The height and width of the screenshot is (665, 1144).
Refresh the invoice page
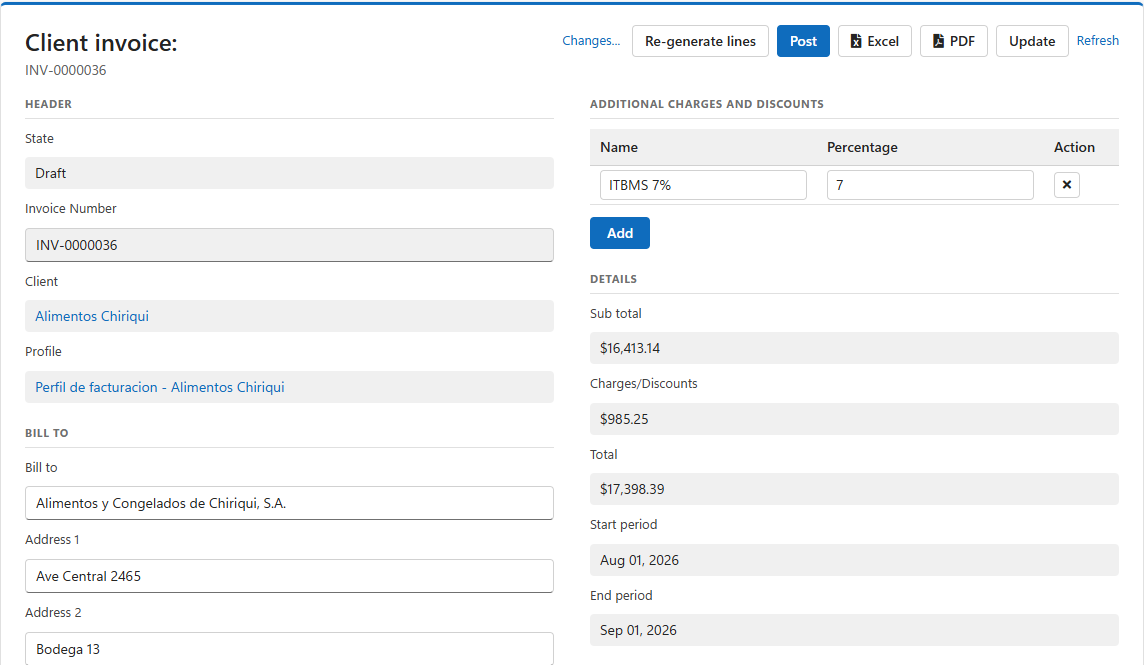pyautogui.click(x=1097, y=41)
